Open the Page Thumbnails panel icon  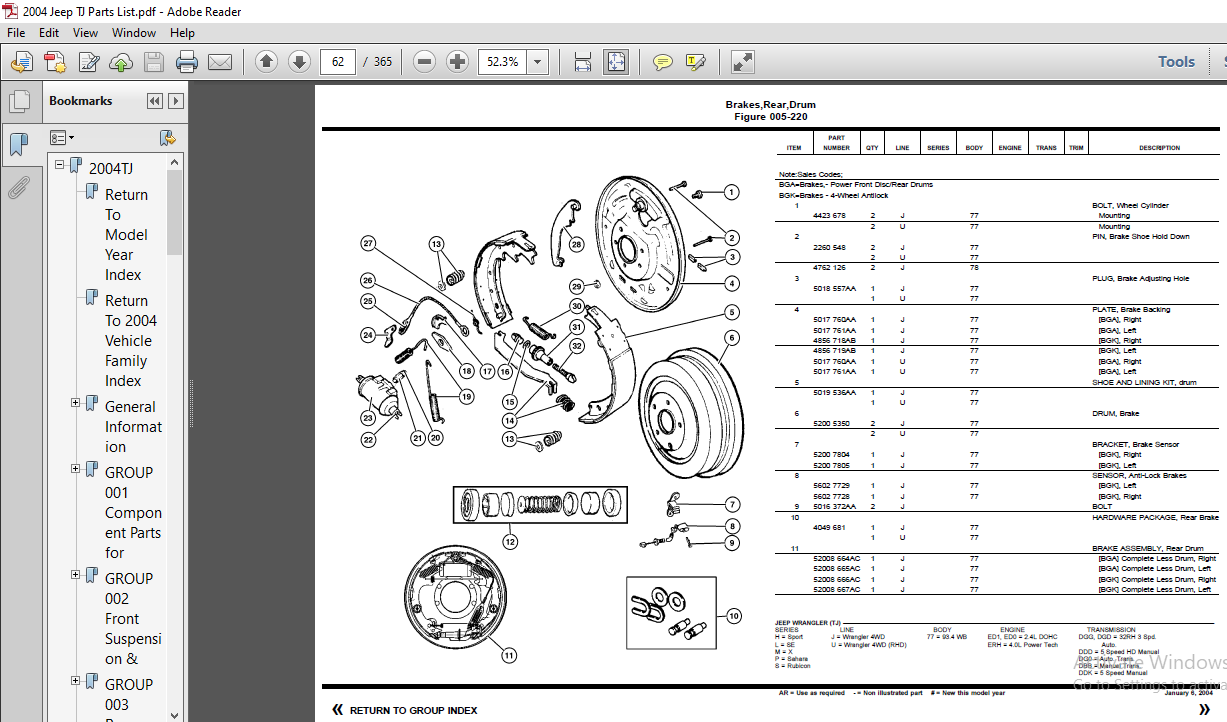click(x=18, y=101)
